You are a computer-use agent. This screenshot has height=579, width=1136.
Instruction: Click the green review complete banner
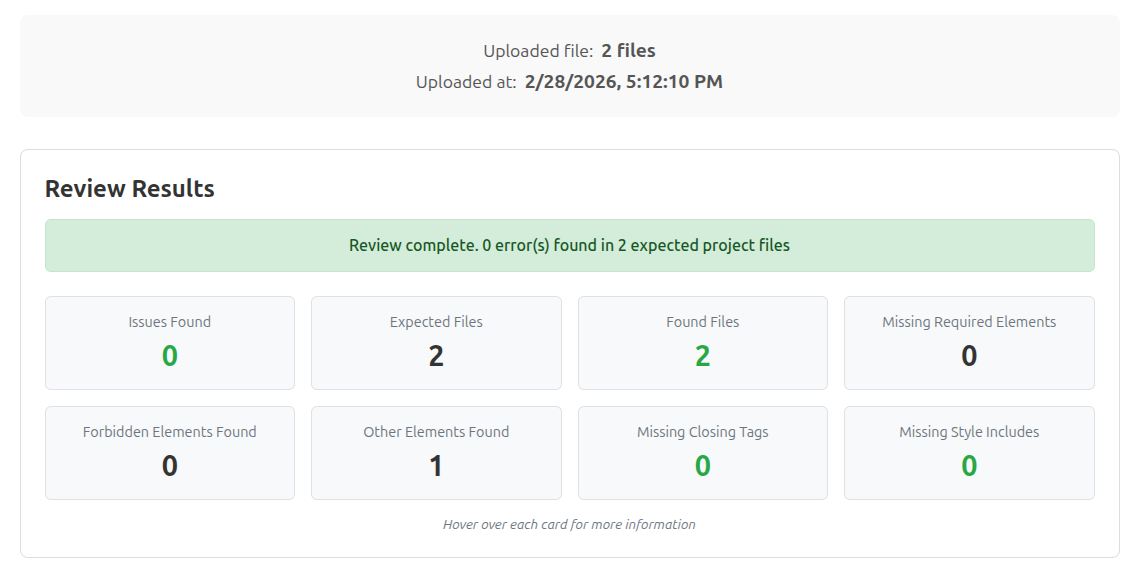point(568,244)
